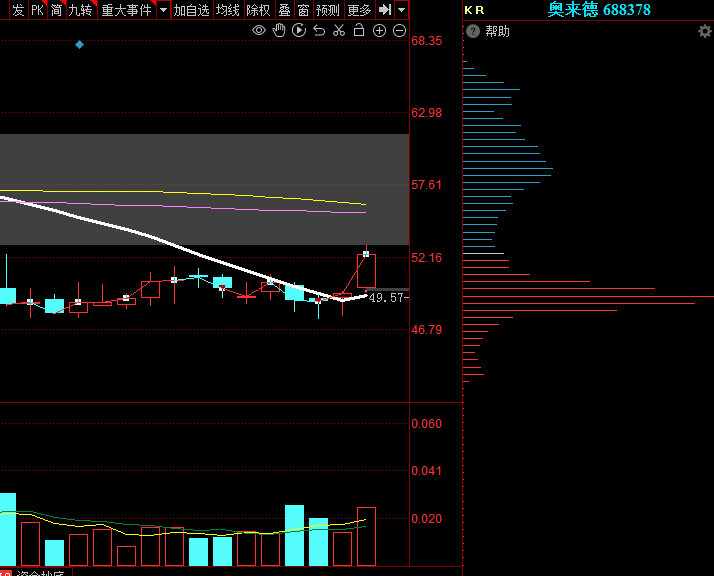Click the 奥来德 688378 stock title
Image resolution: width=714 pixels, height=576 pixels.
(599, 10)
